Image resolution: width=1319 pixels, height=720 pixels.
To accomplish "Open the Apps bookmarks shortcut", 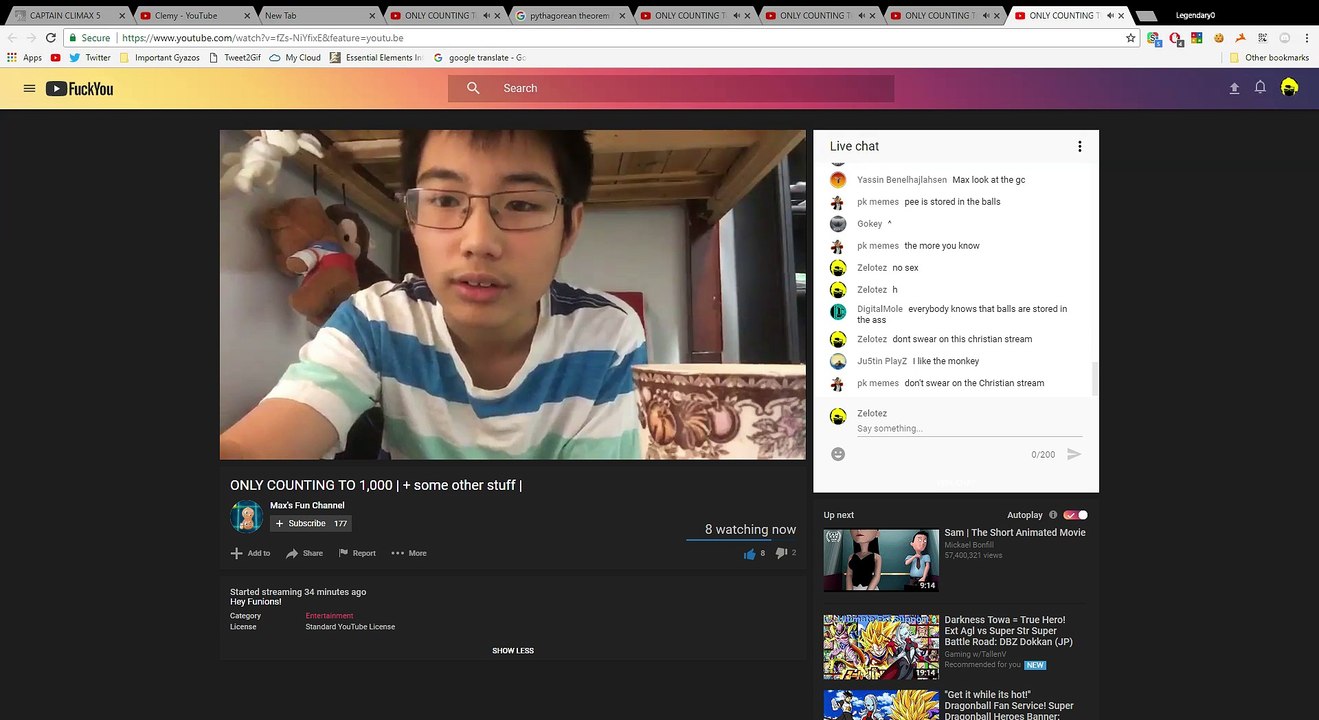I will [x=24, y=58].
